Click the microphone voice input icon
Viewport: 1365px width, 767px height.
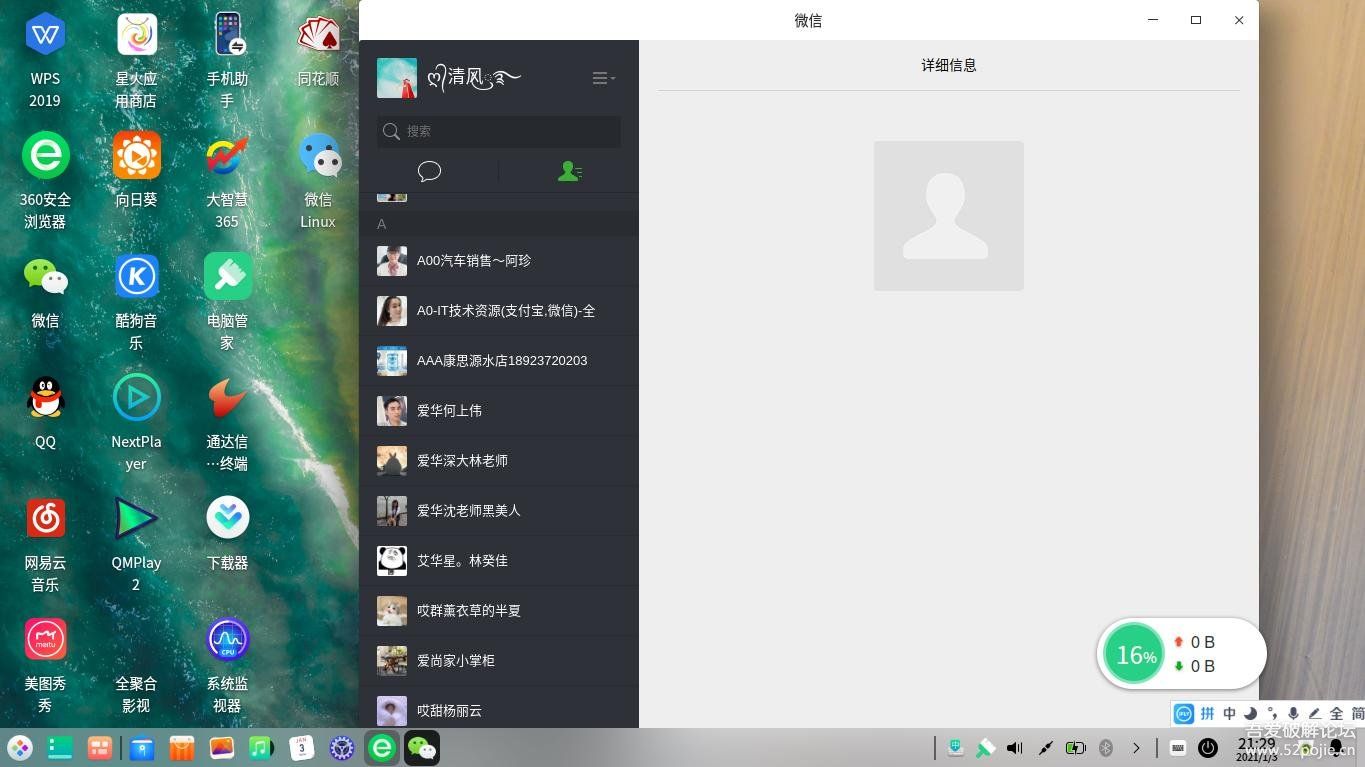tap(1293, 713)
